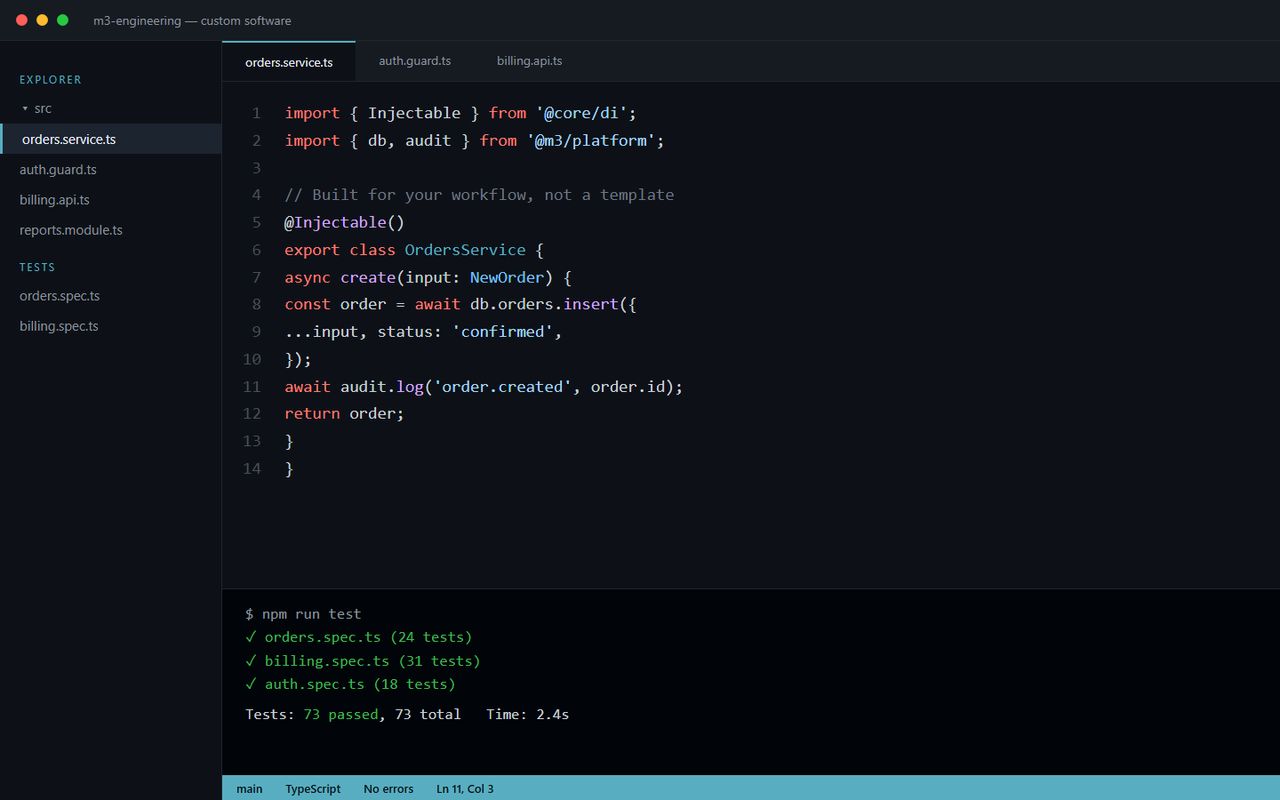
Task: Switch to the orders.service.ts tab
Action: pyautogui.click(x=289, y=62)
